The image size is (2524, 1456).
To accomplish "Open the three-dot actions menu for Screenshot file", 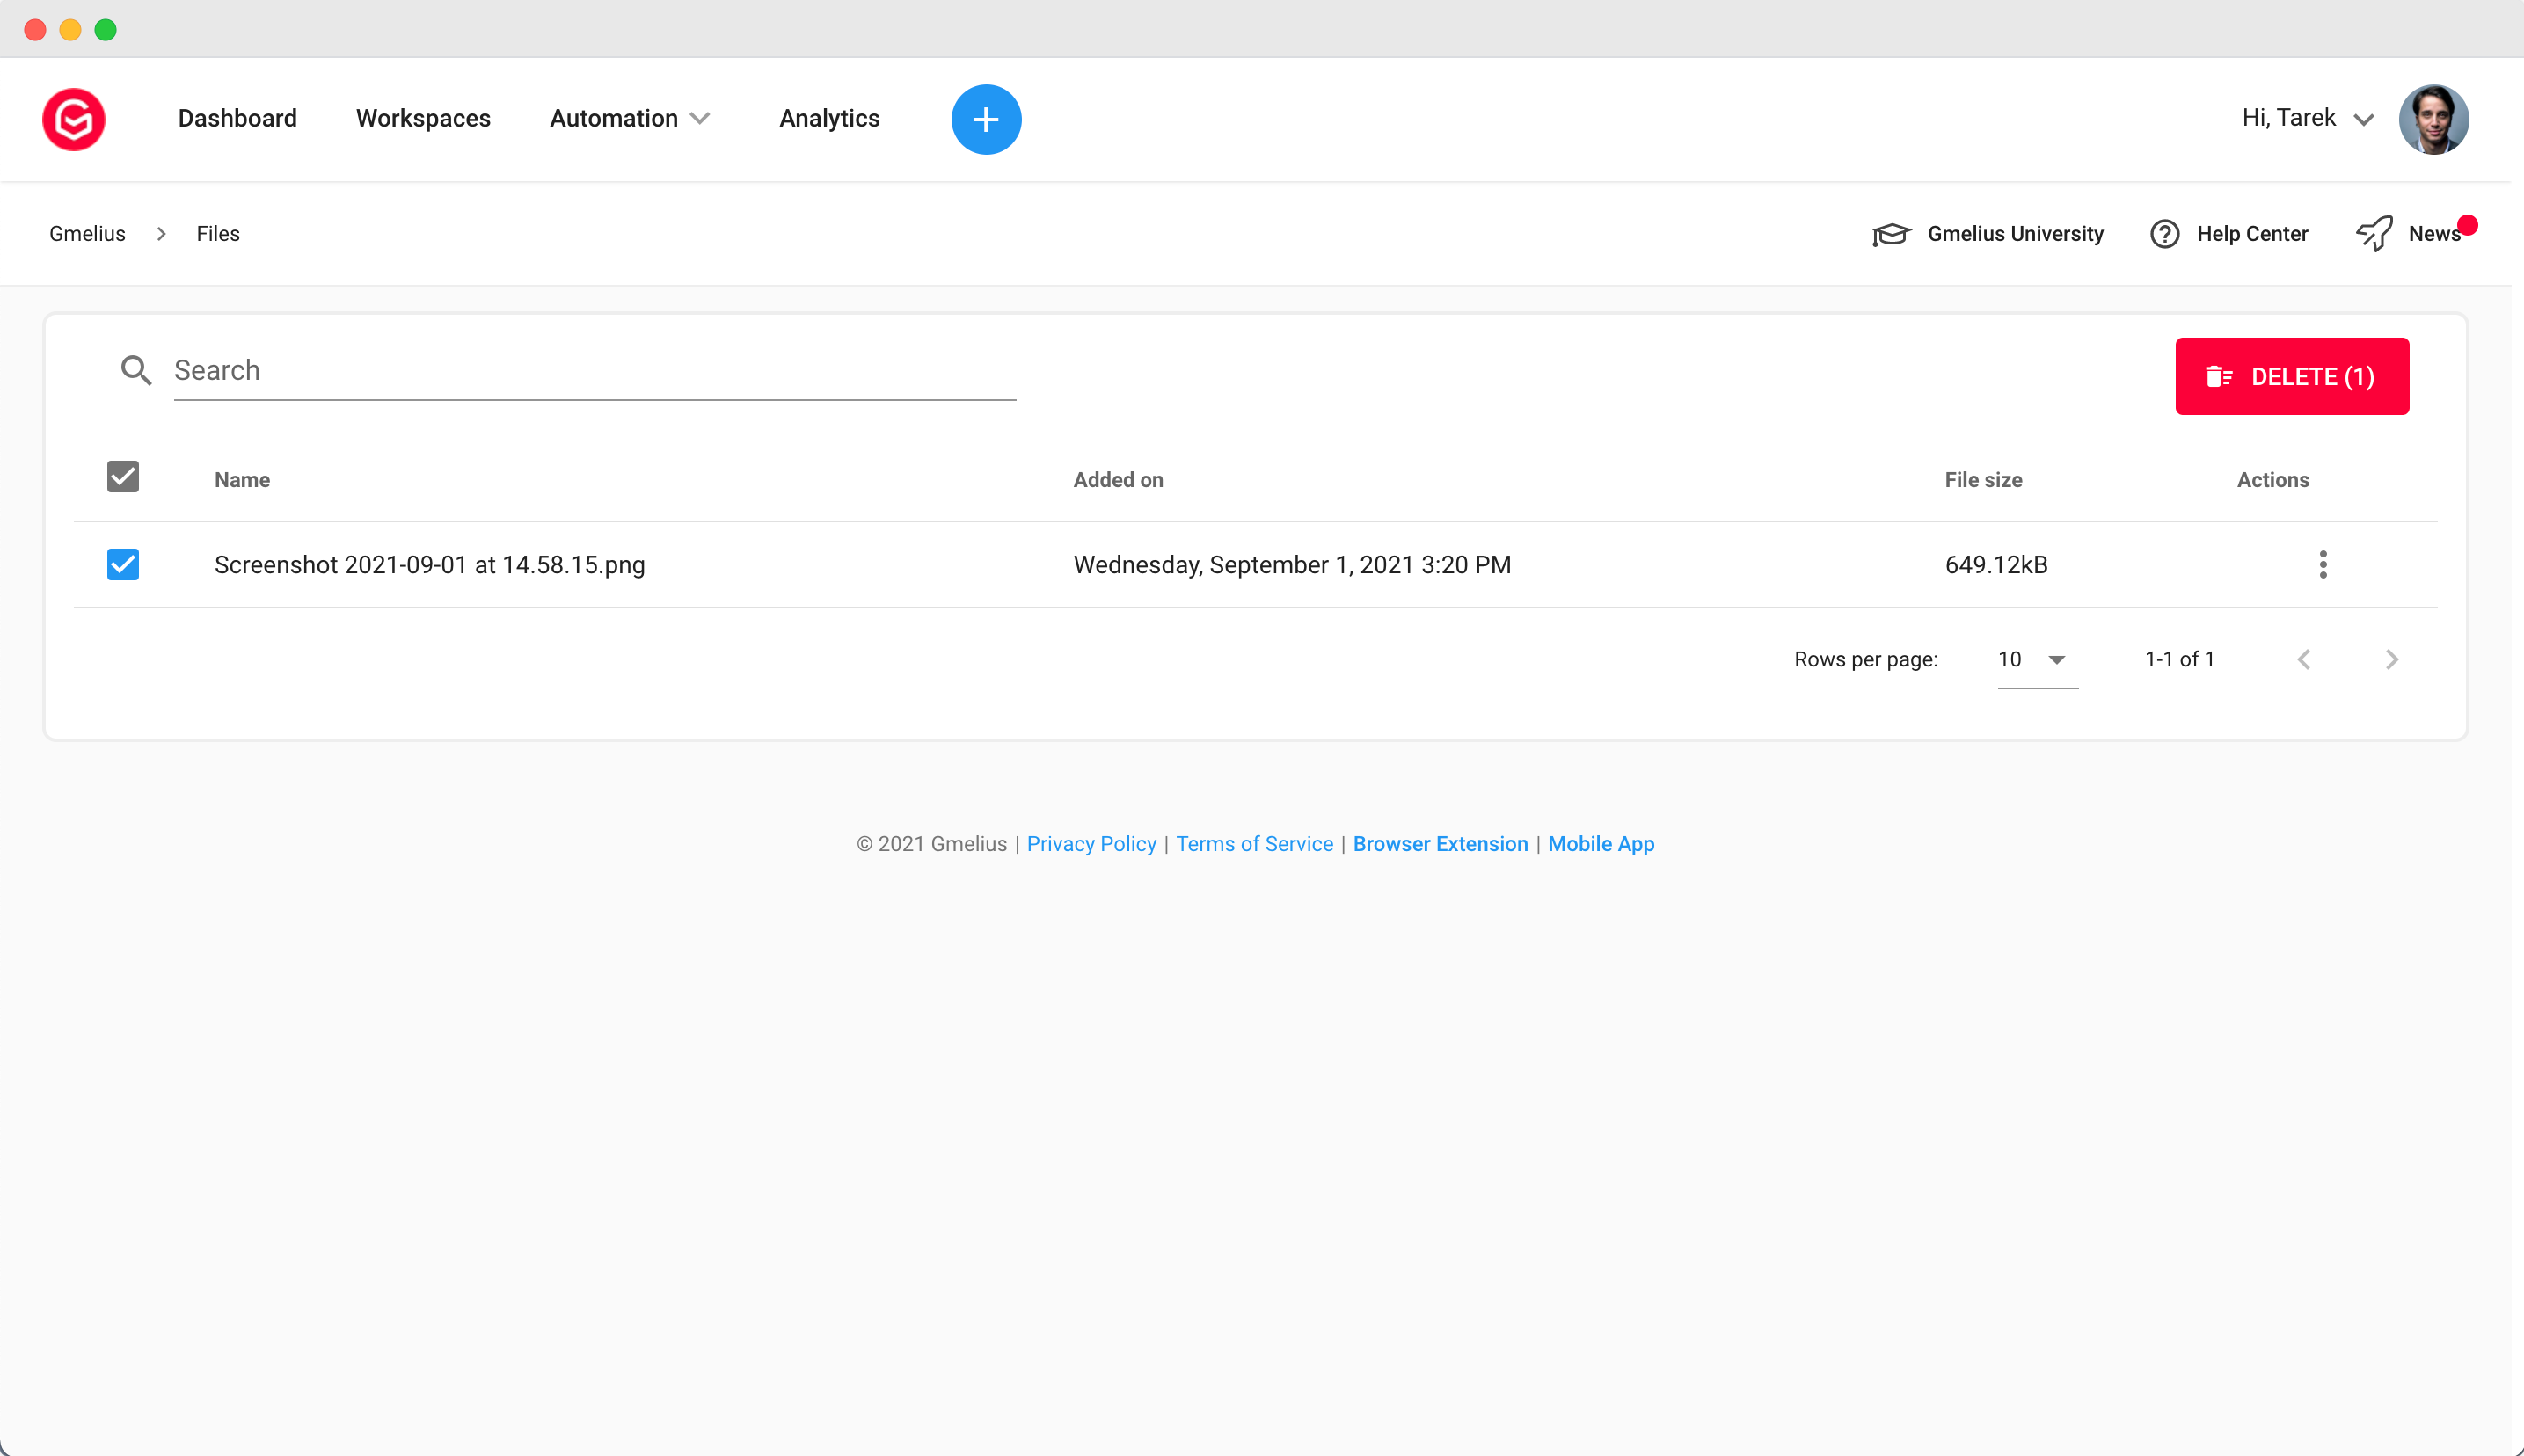I will tap(2322, 565).
